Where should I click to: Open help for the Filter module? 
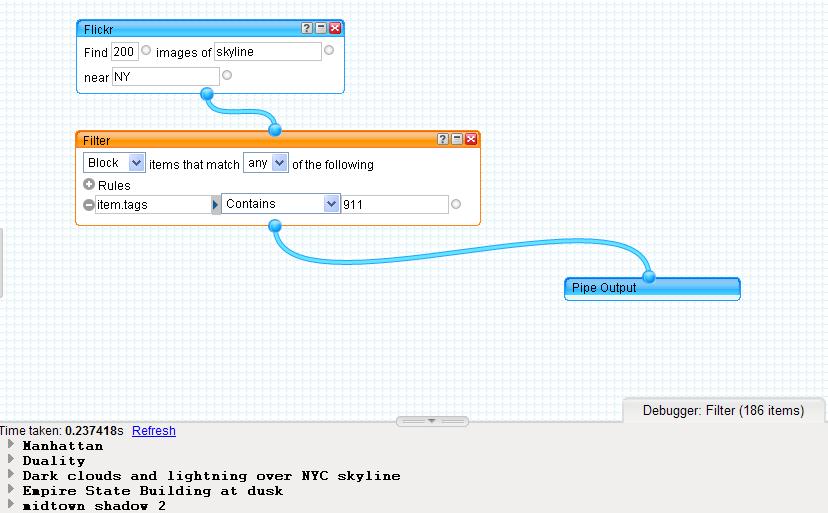(443, 140)
